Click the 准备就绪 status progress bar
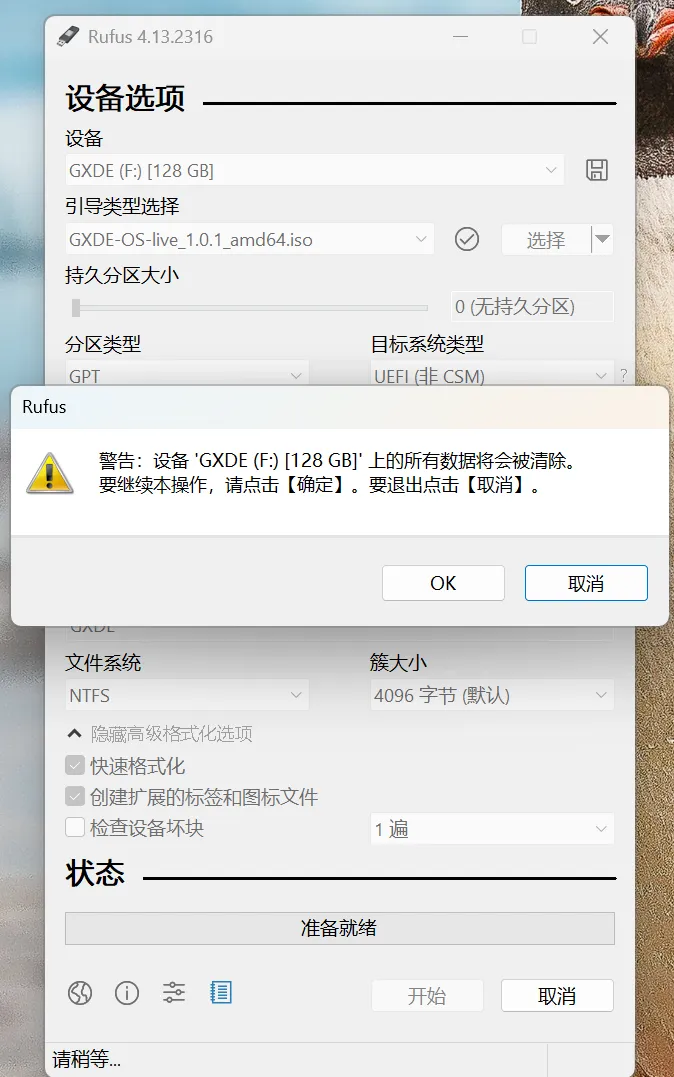674x1077 pixels. point(339,928)
